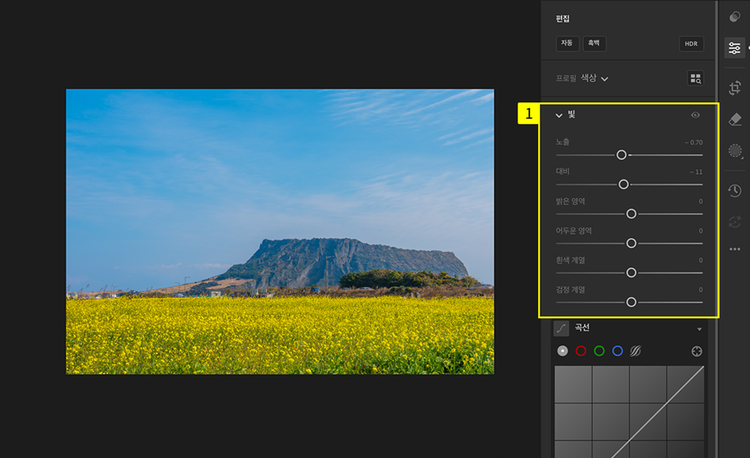This screenshot has width=750, height=458.
Task: Select the Crop and Rotate tool
Action: tap(735, 86)
